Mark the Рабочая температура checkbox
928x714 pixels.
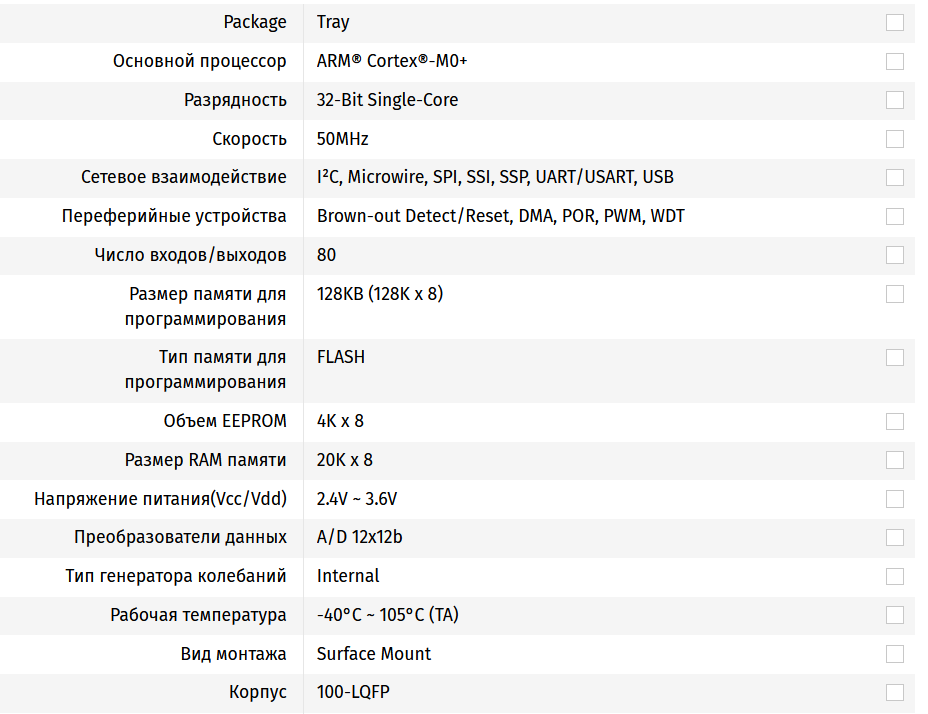click(894, 615)
